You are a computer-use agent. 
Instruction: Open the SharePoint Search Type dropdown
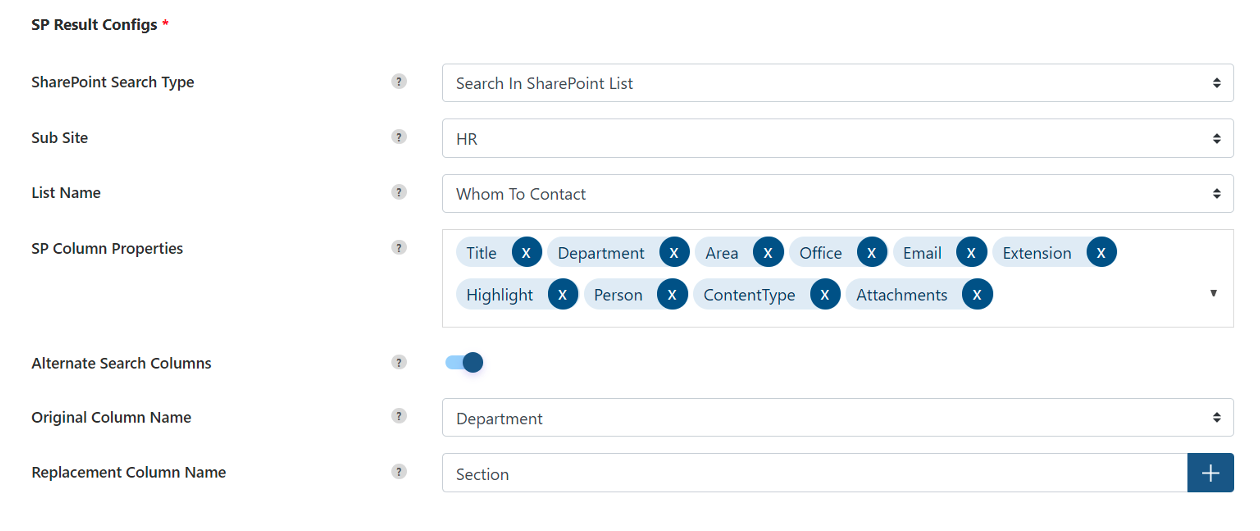(838, 83)
